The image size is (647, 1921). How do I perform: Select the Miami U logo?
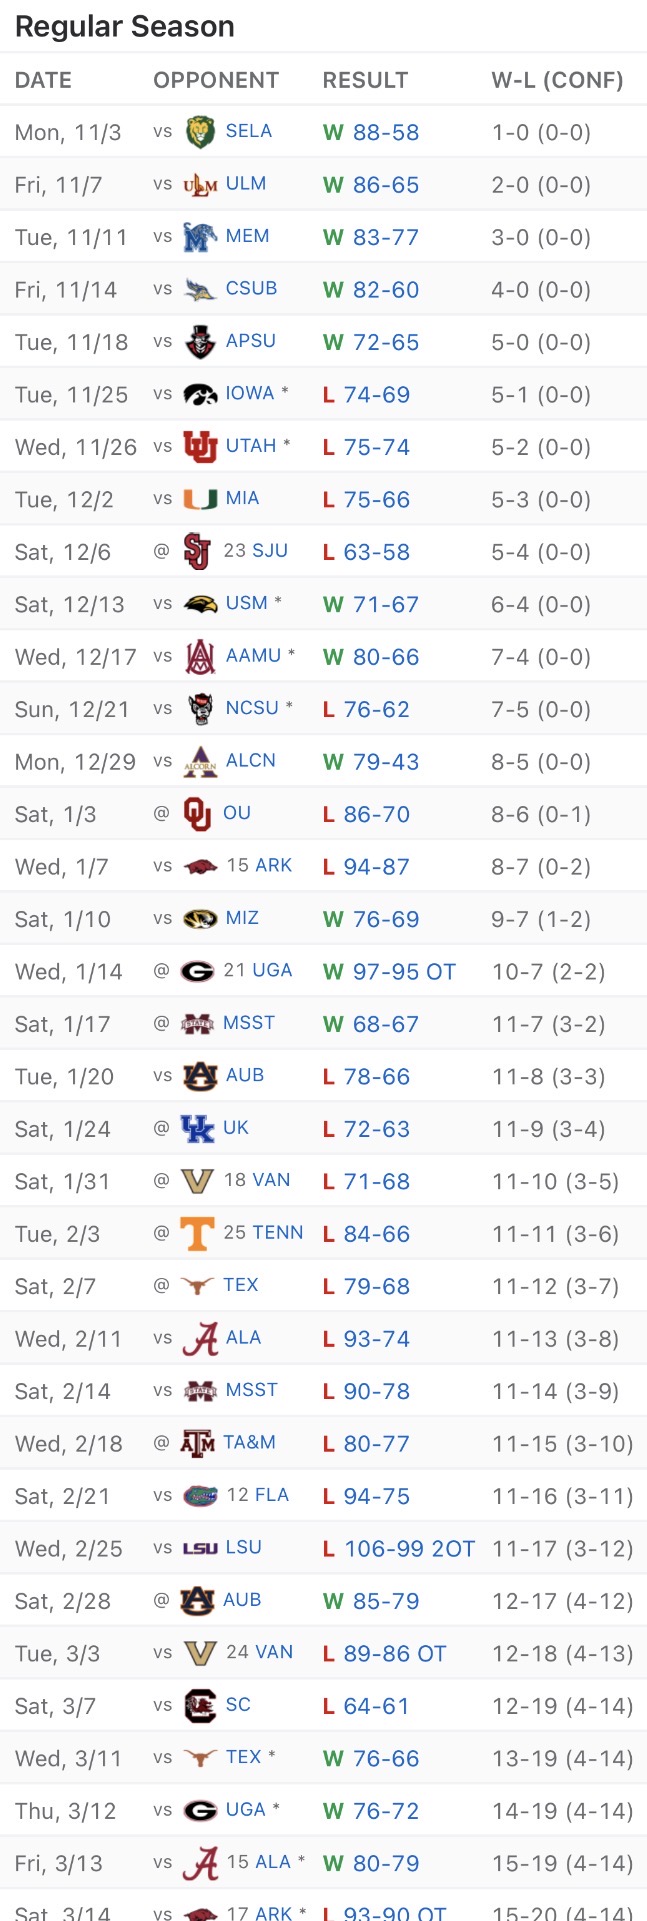tap(200, 499)
